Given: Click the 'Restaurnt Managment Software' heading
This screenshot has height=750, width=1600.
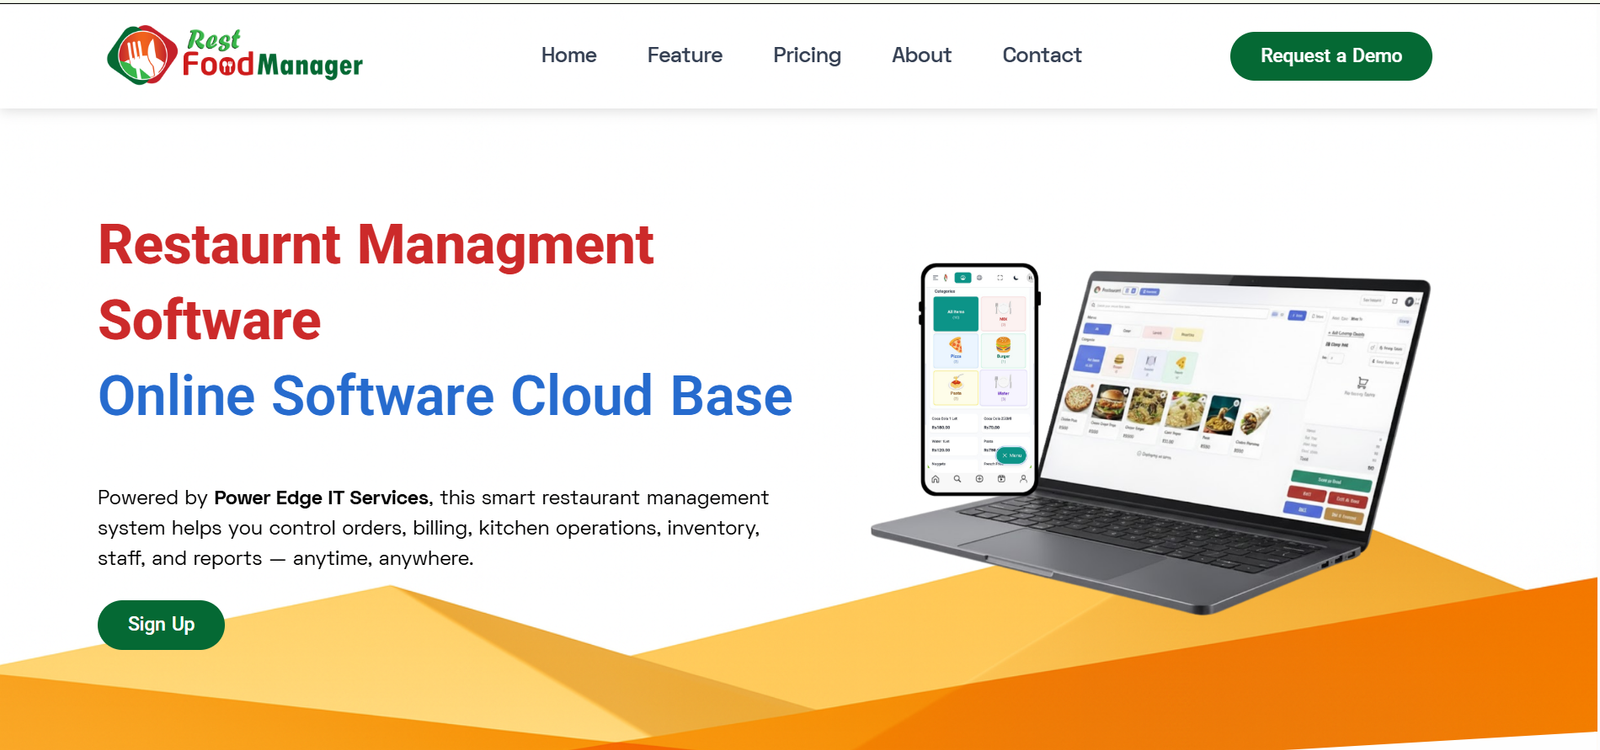Looking at the screenshot, I should tap(376, 282).
